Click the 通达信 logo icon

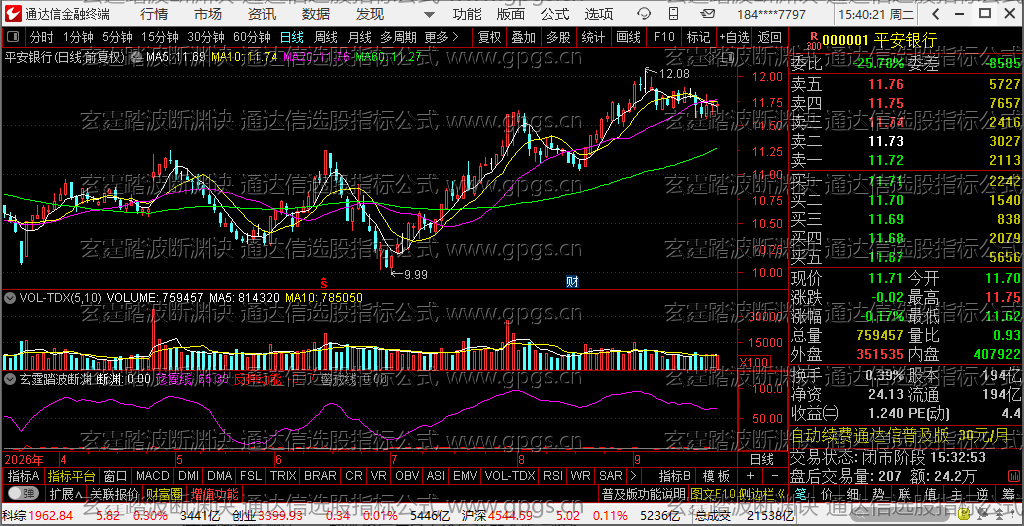[14, 14]
